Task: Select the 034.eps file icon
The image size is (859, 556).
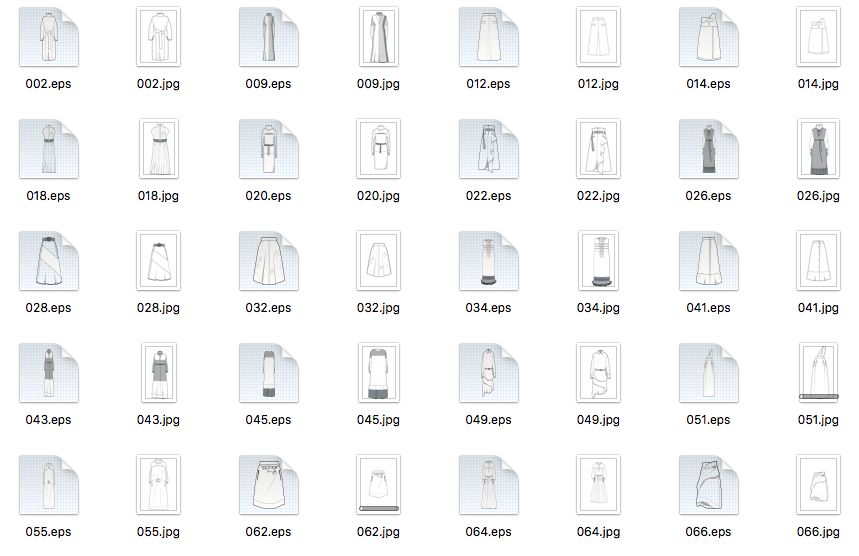Action: [489, 261]
